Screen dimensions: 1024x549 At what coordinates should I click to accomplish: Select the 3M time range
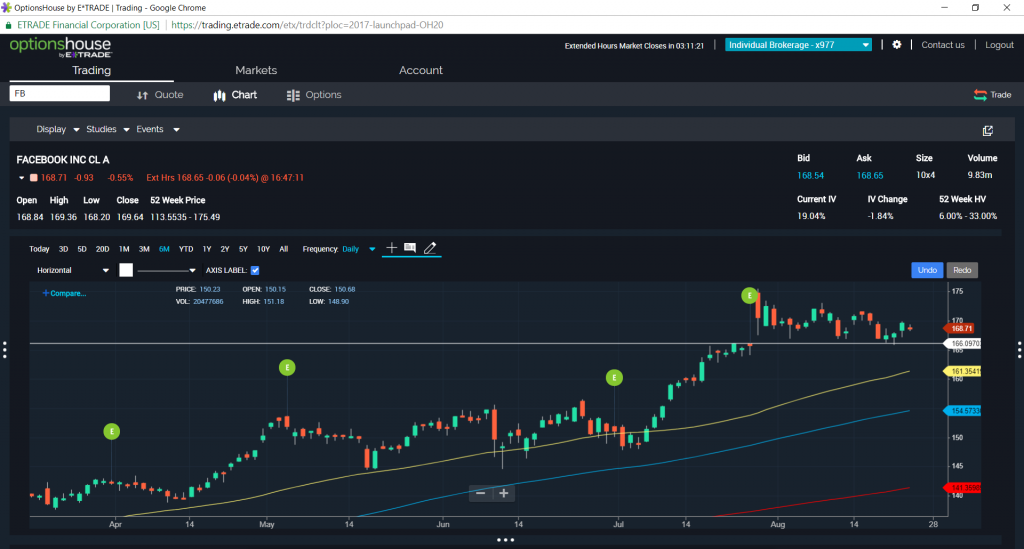tap(144, 249)
